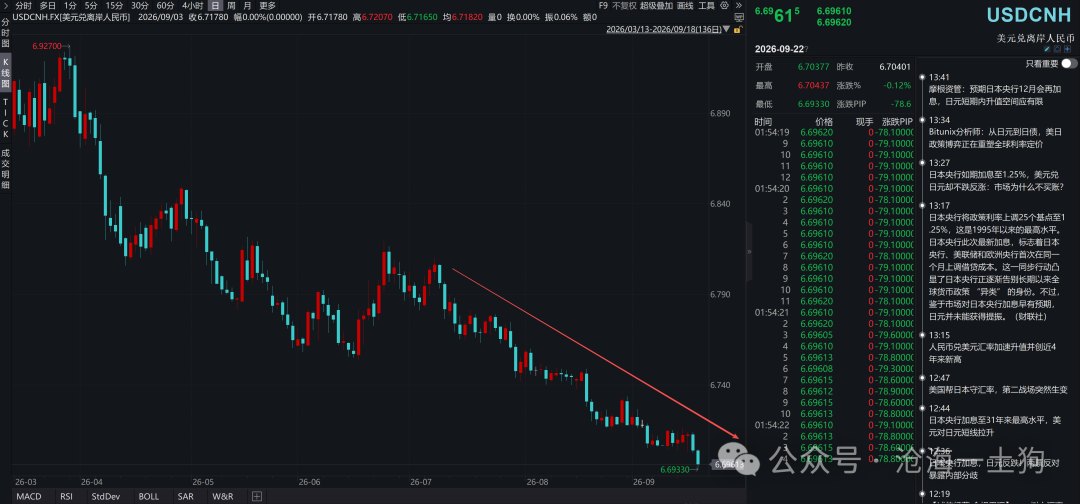Open chart settings gear icon
Viewport: 1080px width, 504px height.
click(725, 6)
